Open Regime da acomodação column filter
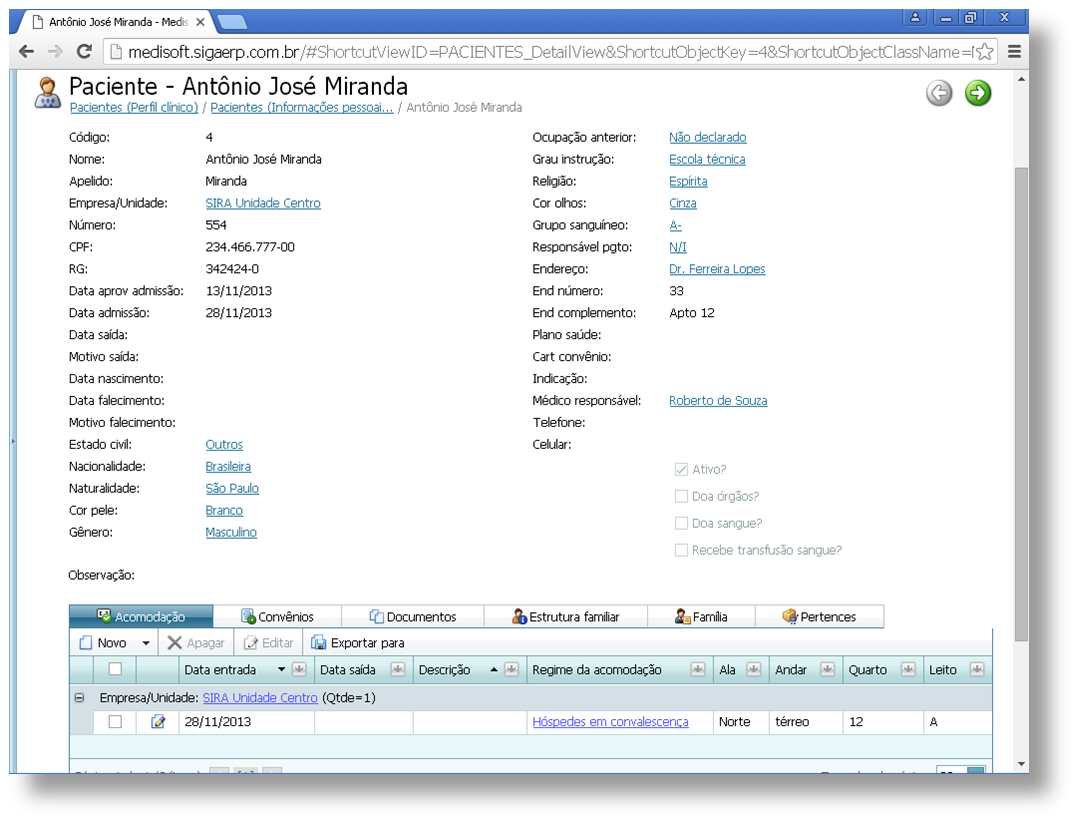Viewport: 1078px width, 823px height. click(x=698, y=669)
